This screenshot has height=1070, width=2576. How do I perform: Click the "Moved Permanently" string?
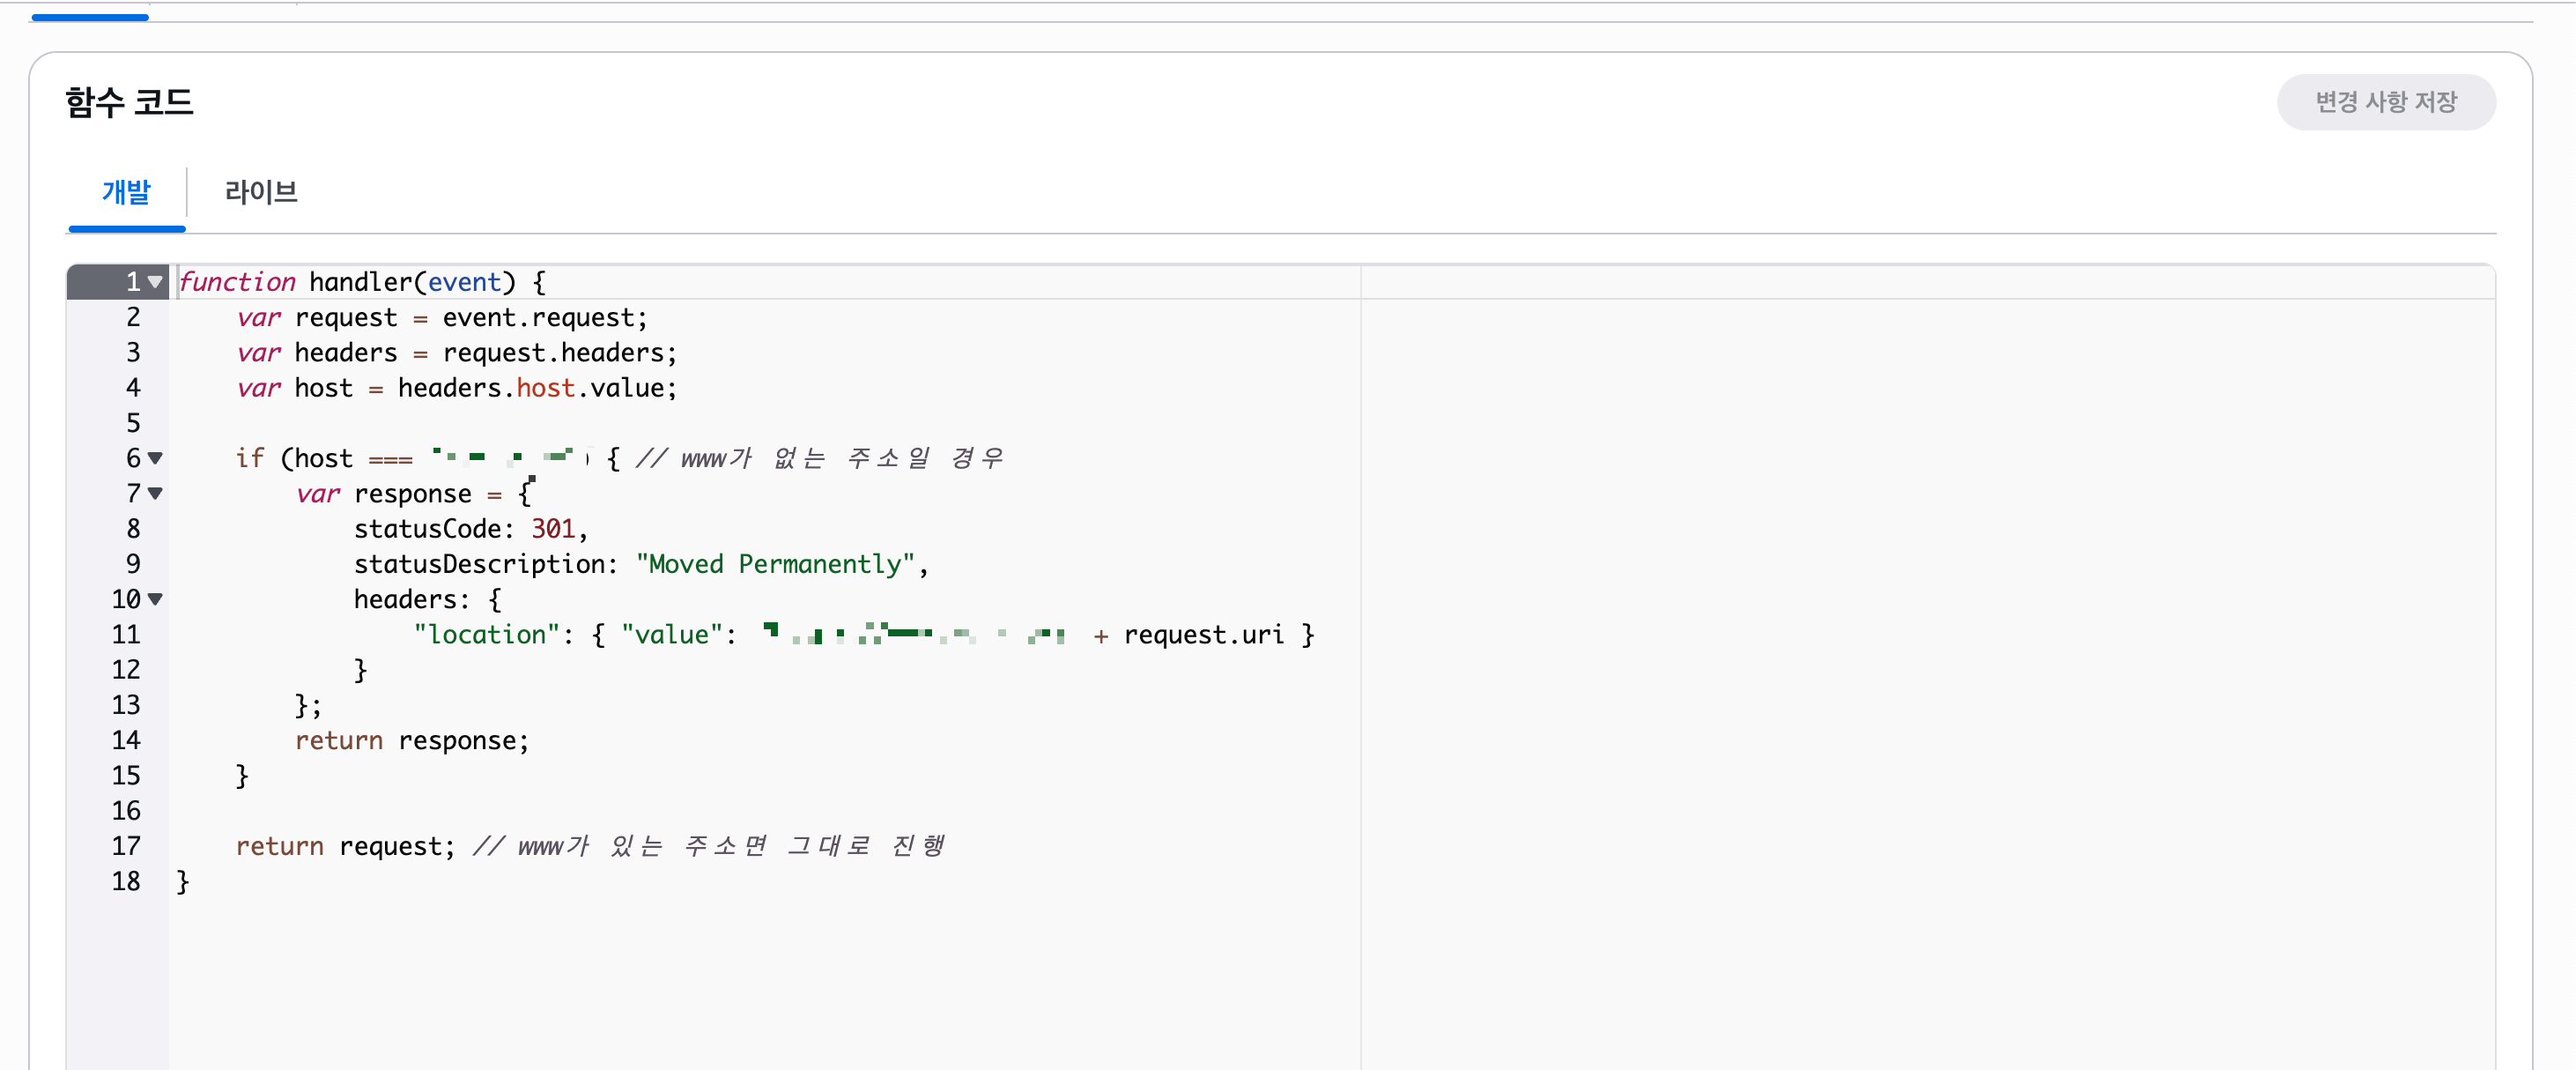coord(775,564)
